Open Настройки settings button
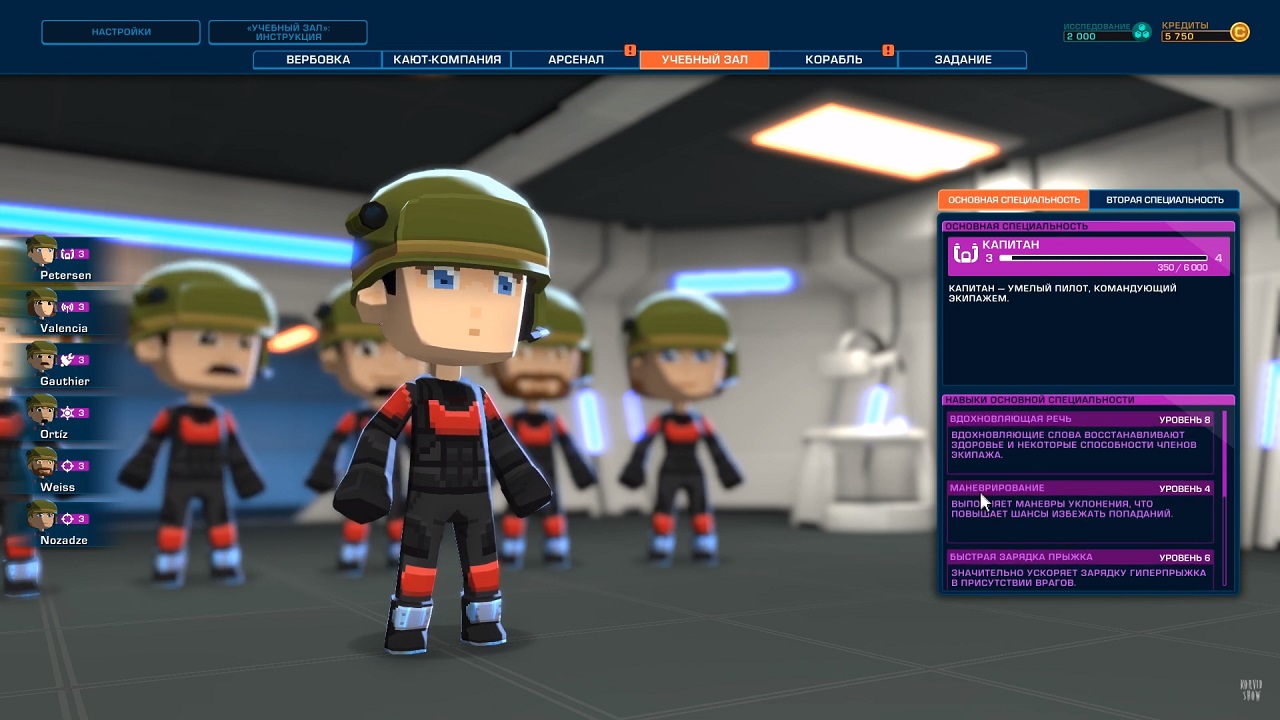This screenshot has width=1280, height=720. [x=121, y=32]
